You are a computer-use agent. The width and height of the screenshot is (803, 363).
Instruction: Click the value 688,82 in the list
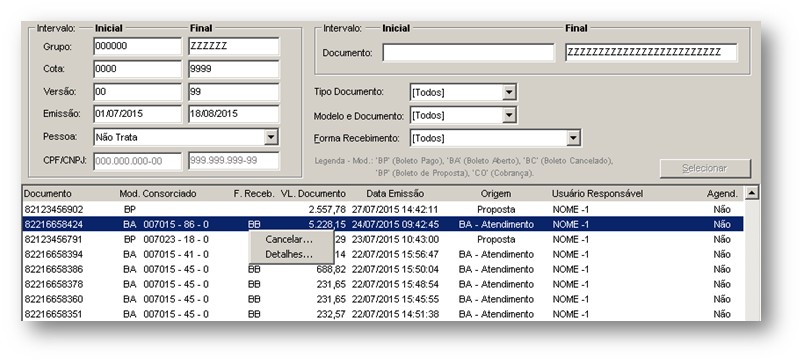click(331, 269)
